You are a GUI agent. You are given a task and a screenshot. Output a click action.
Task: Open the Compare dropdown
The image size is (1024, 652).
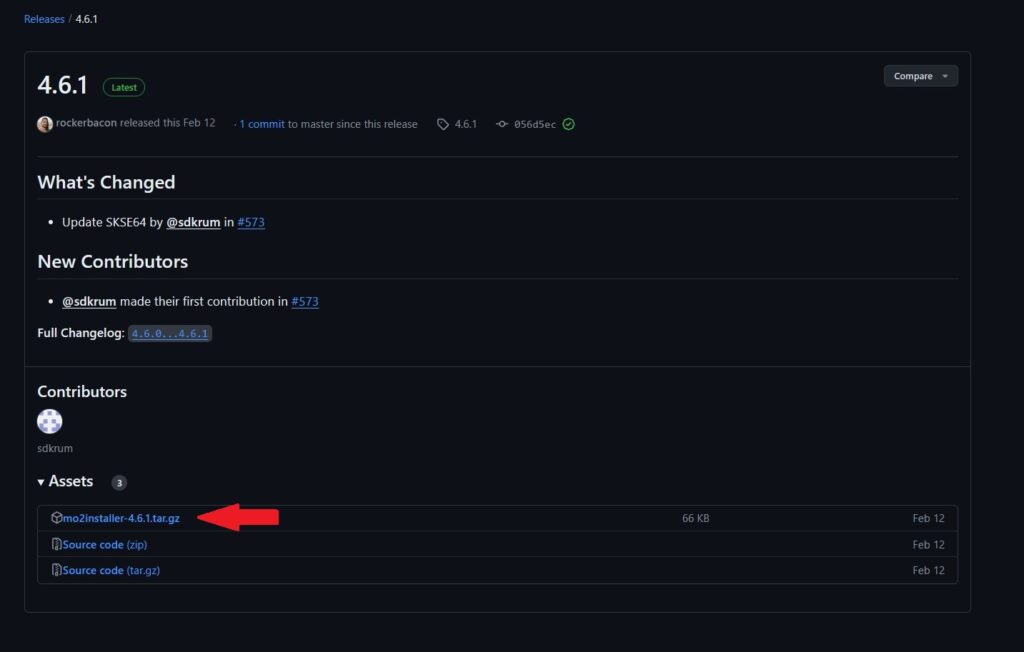pos(920,76)
